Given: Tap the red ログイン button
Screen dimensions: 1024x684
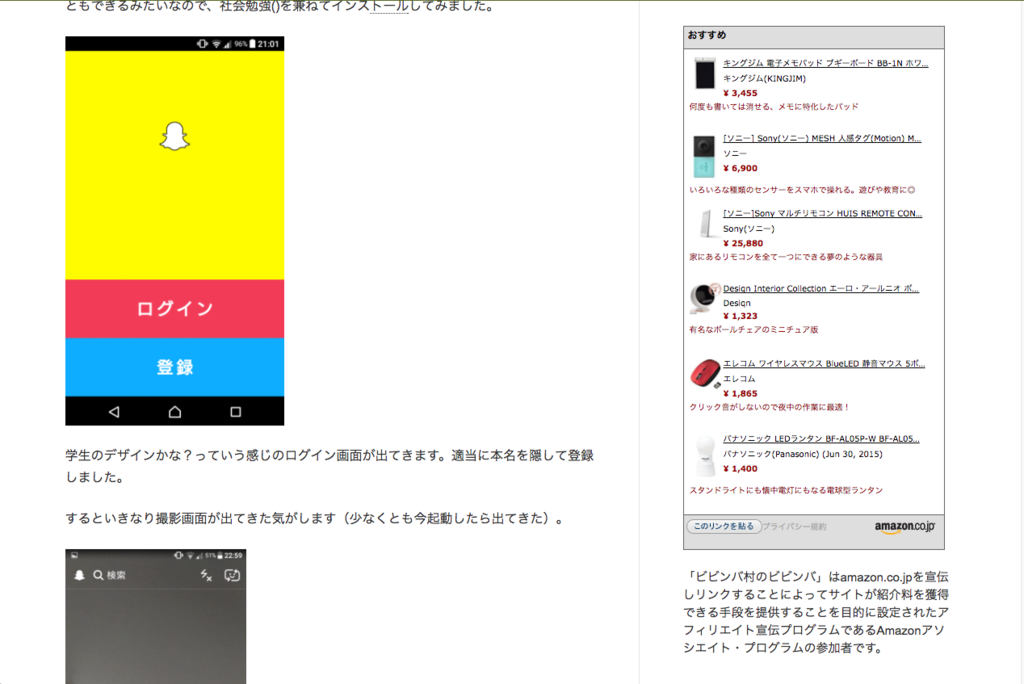Looking at the screenshot, I should [x=174, y=308].
